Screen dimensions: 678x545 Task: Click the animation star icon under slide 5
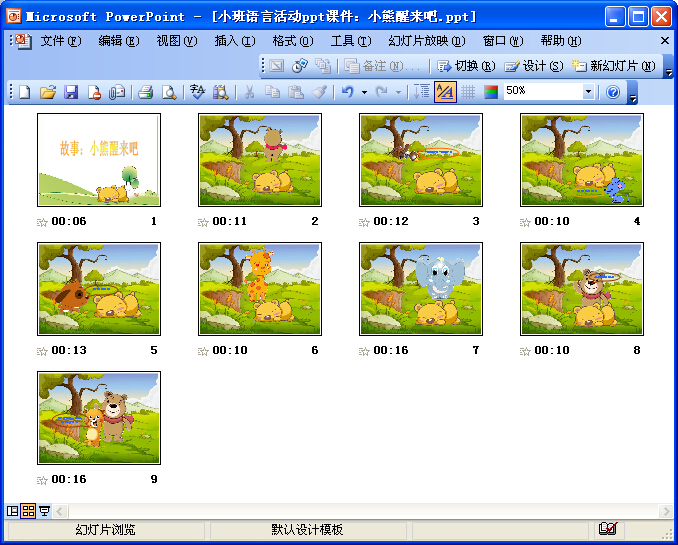[x=42, y=351]
